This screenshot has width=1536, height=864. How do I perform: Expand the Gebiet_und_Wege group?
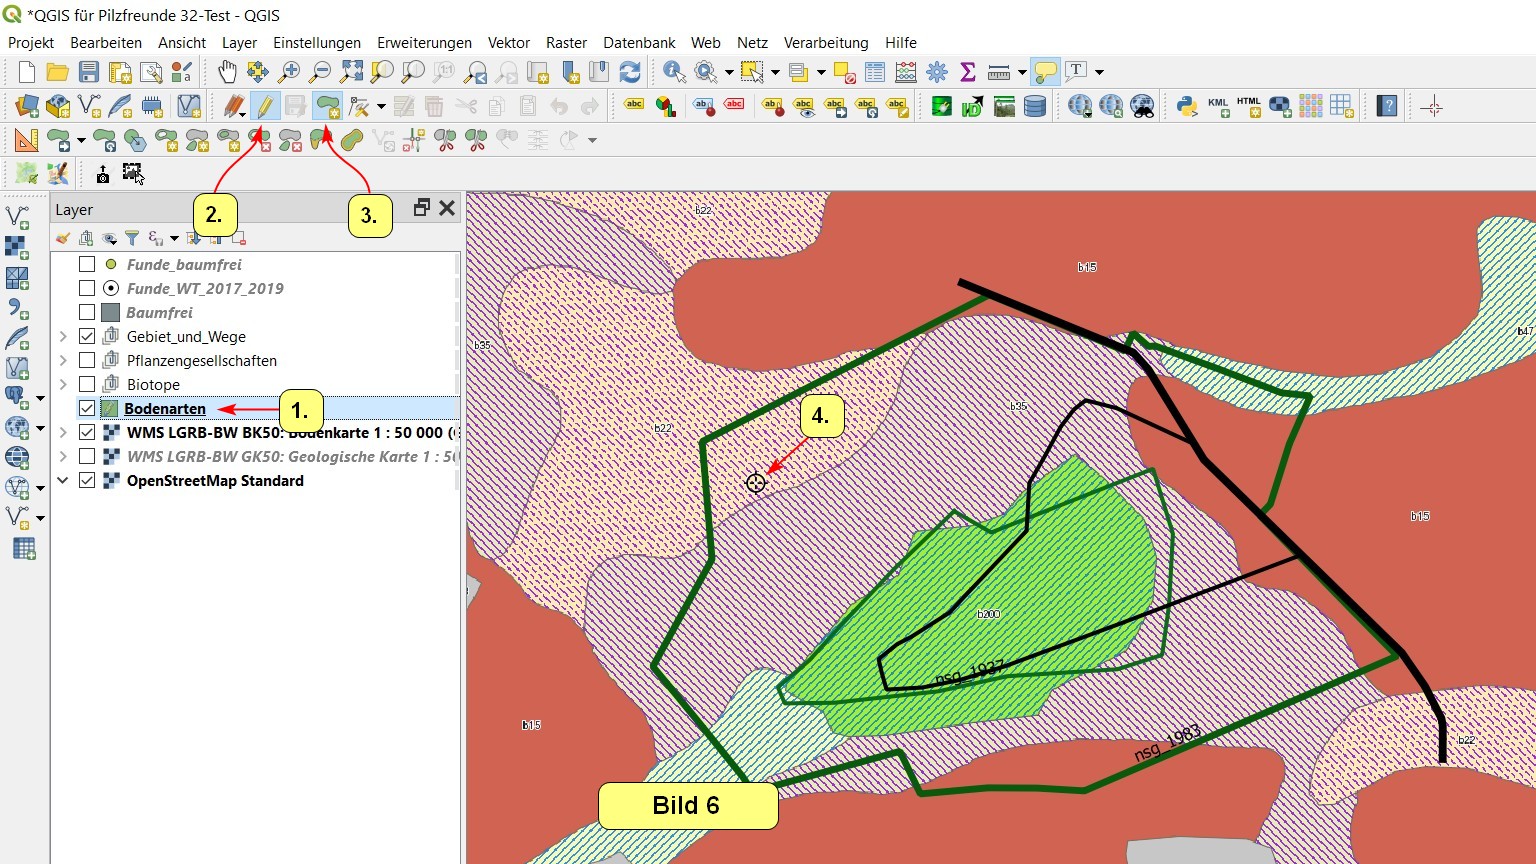63,336
